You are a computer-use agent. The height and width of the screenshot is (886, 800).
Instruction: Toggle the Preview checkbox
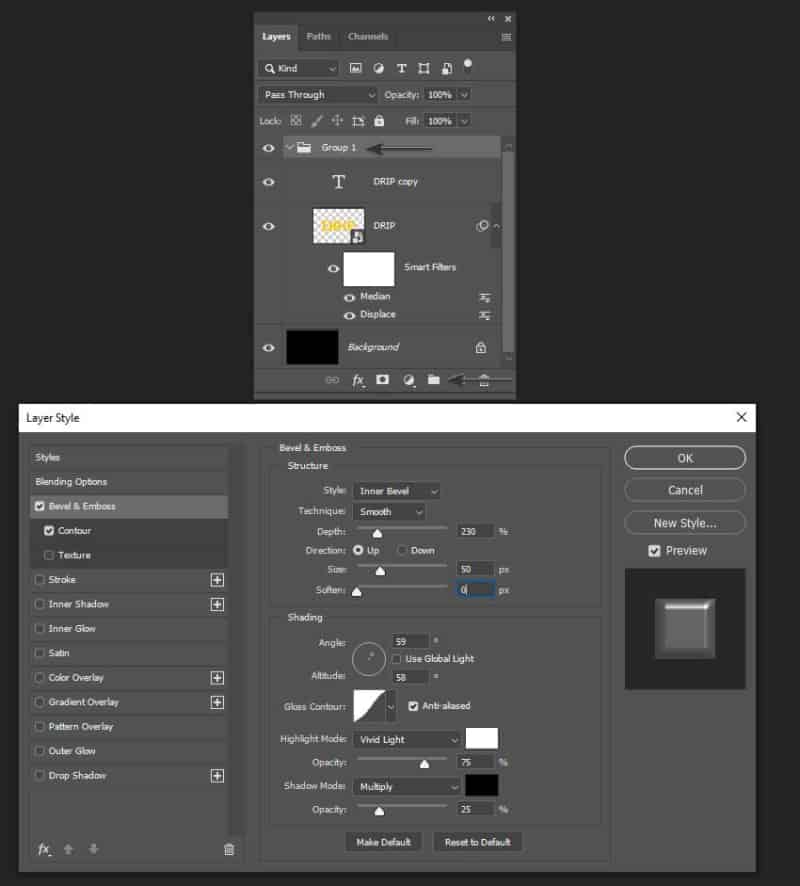click(654, 551)
